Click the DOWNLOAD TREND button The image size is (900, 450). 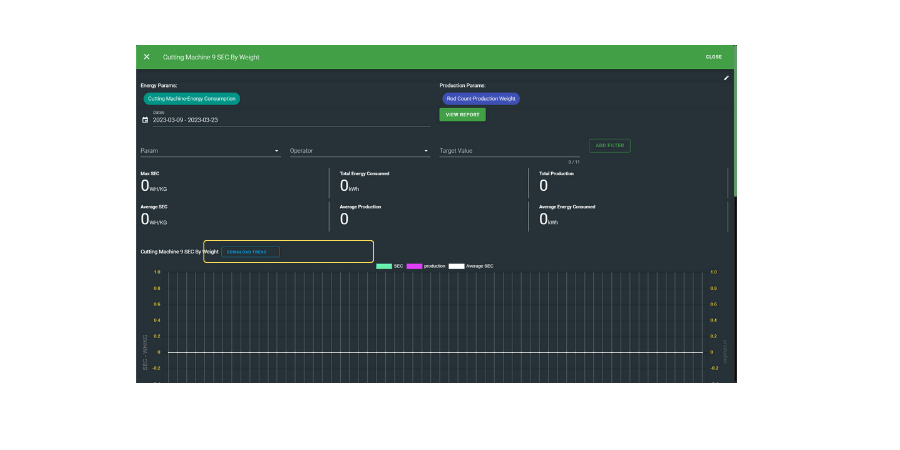pyautogui.click(x=250, y=252)
